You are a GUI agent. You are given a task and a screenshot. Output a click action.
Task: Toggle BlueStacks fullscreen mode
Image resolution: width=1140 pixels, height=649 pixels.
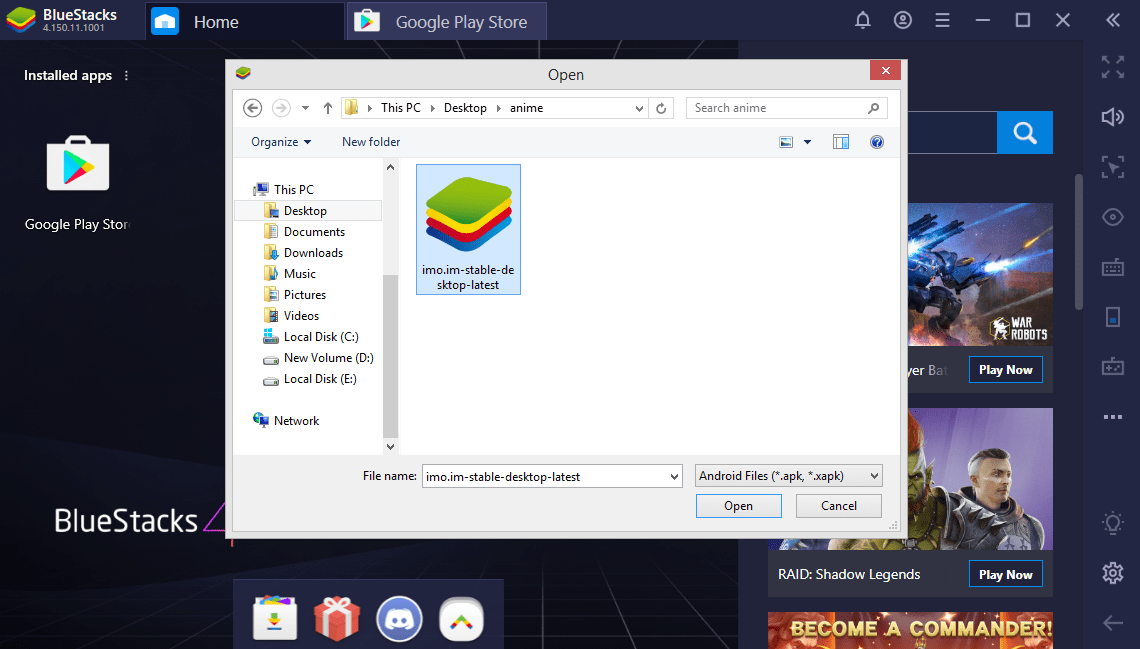click(x=1112, y=67)
